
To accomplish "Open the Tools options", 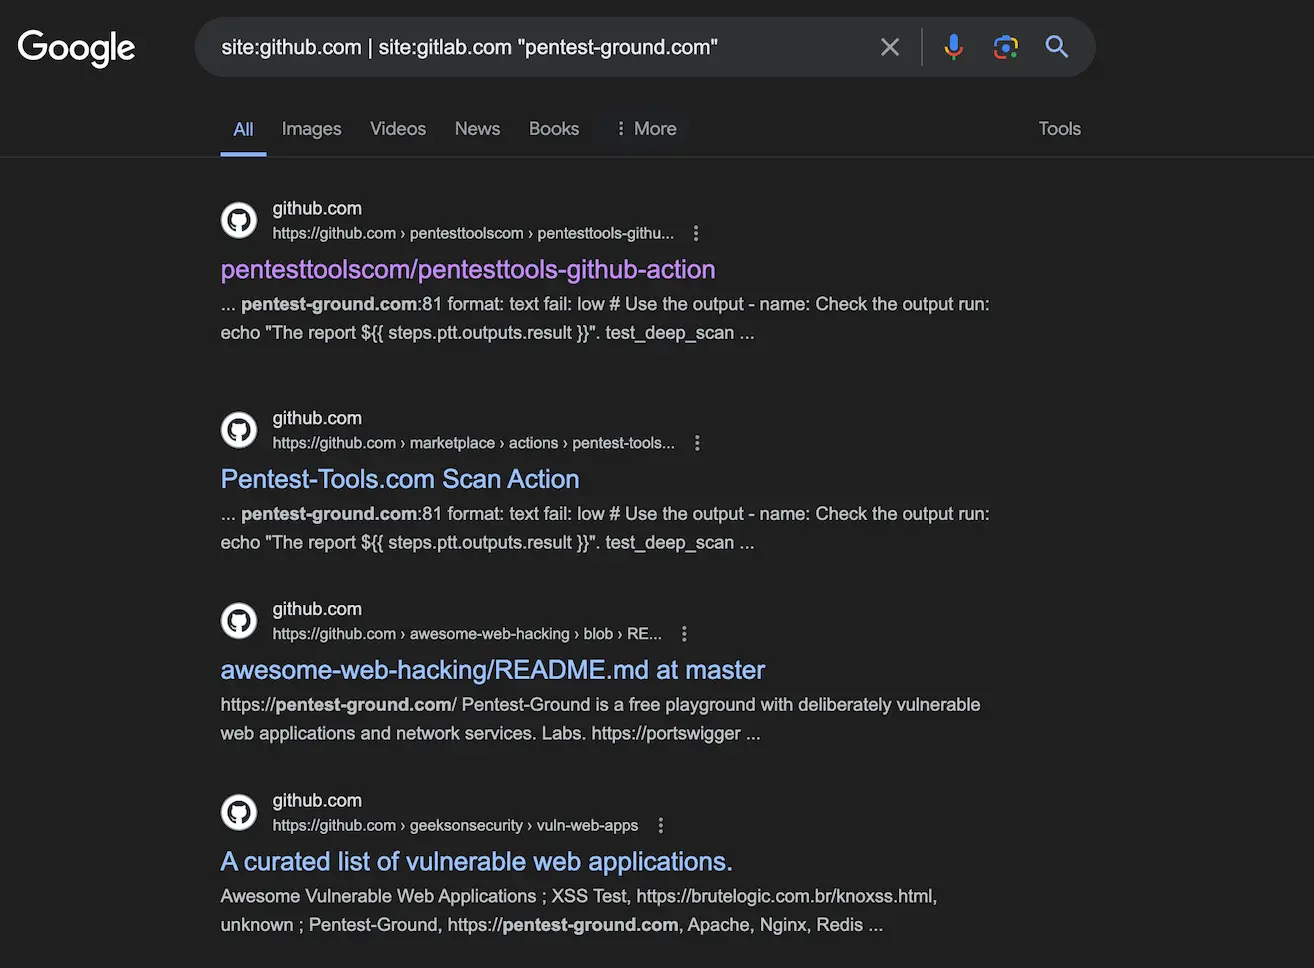I will 1059,128.
